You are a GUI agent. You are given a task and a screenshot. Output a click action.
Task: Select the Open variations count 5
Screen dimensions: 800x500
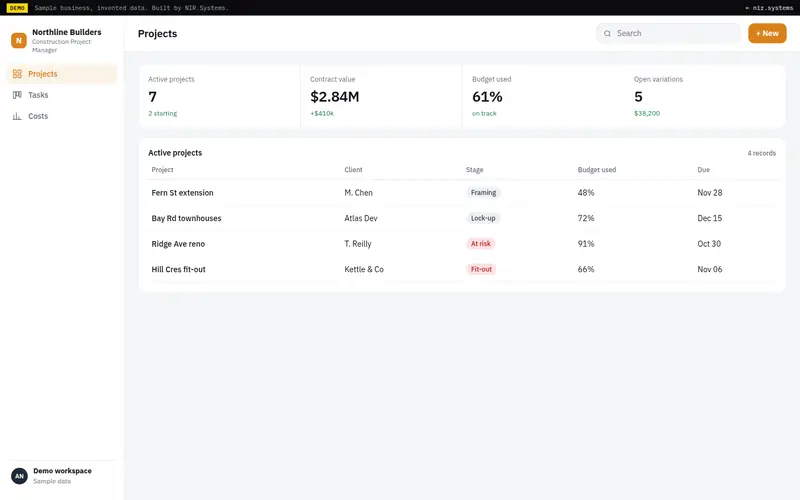pos(638,96)
